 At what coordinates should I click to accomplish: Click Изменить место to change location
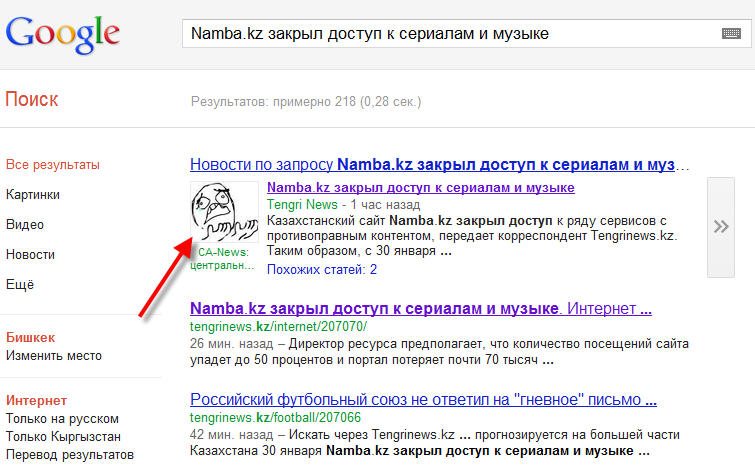click(x=54, y=356)
